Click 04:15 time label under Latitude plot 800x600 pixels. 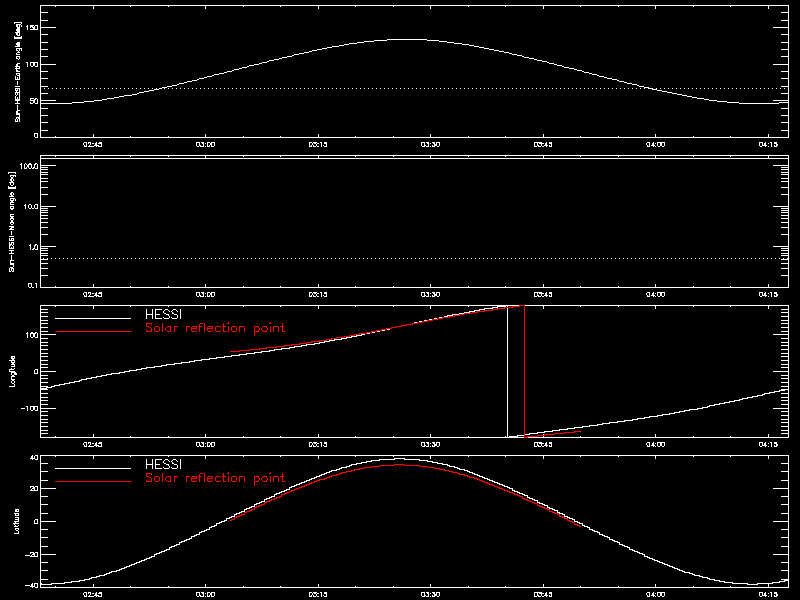[768, 595]
